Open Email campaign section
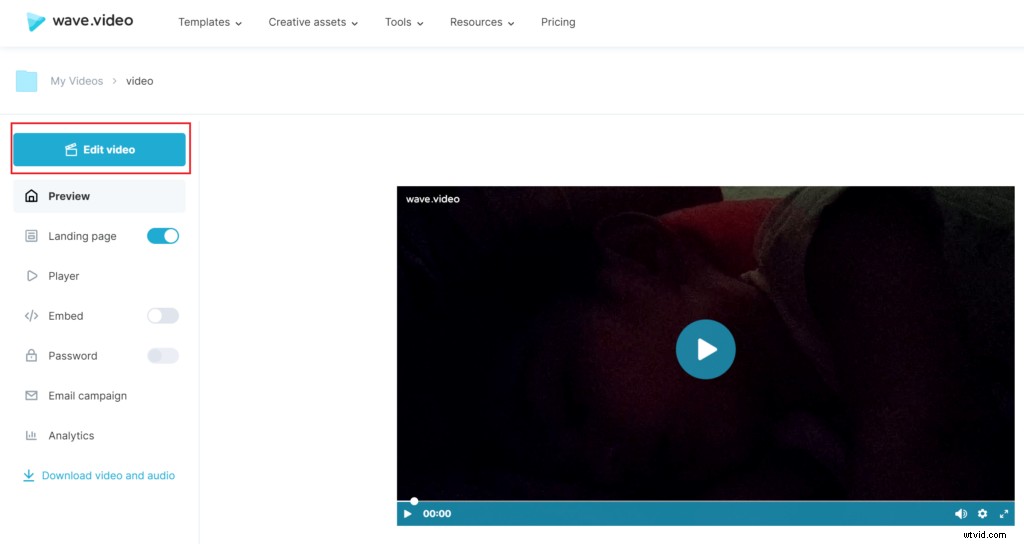Screen dimensions: 1024x544 point(87,396)
